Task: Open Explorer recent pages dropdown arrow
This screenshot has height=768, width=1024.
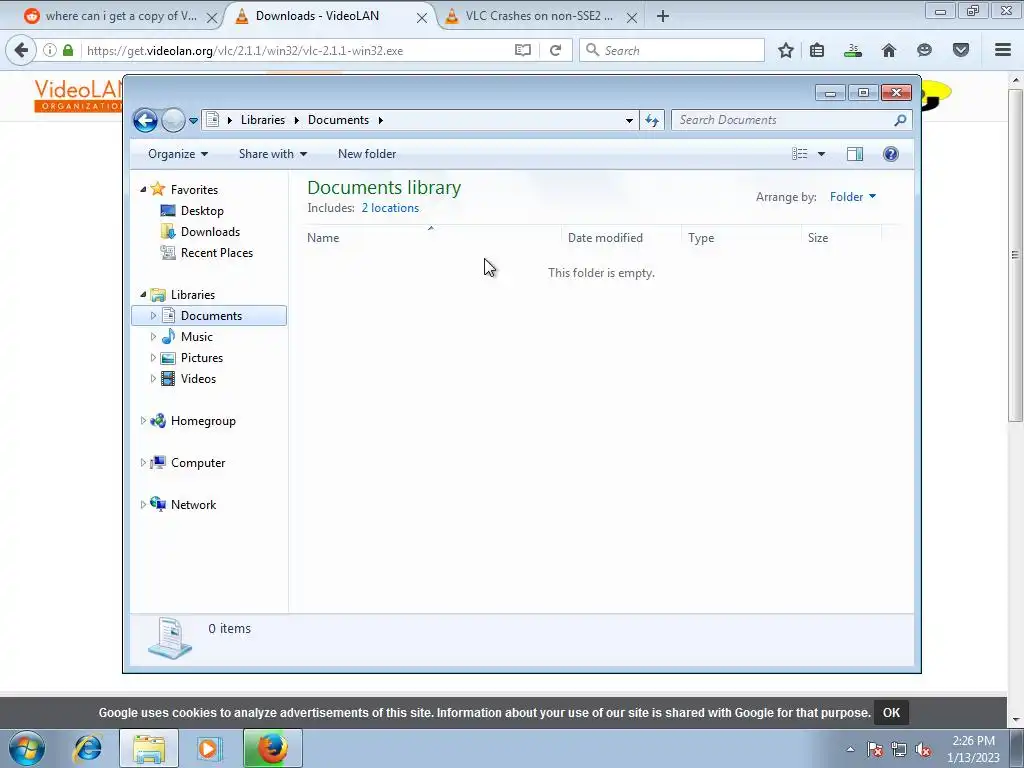Action: click(193, 121)
